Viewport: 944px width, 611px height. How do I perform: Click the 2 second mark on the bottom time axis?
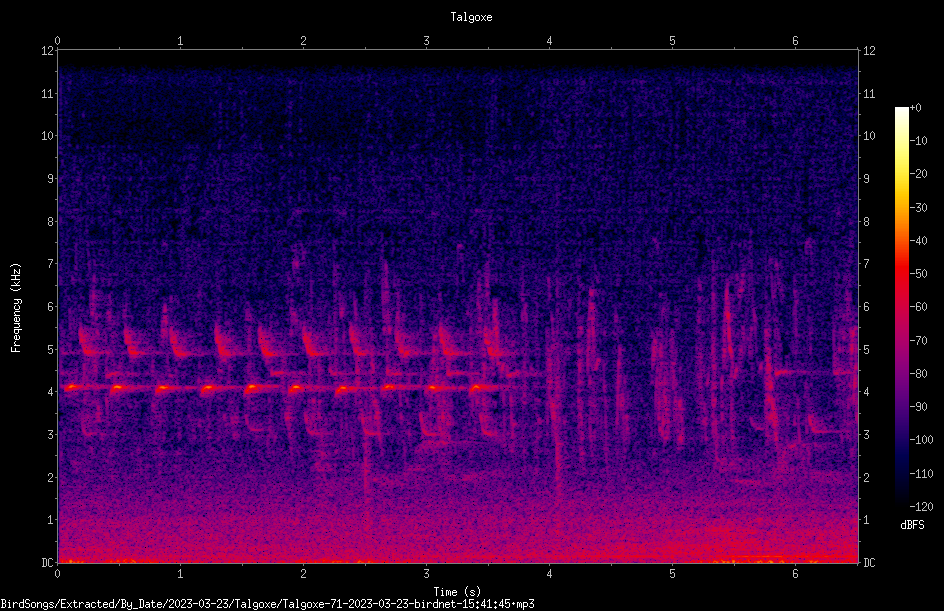(x=303, y=574)
